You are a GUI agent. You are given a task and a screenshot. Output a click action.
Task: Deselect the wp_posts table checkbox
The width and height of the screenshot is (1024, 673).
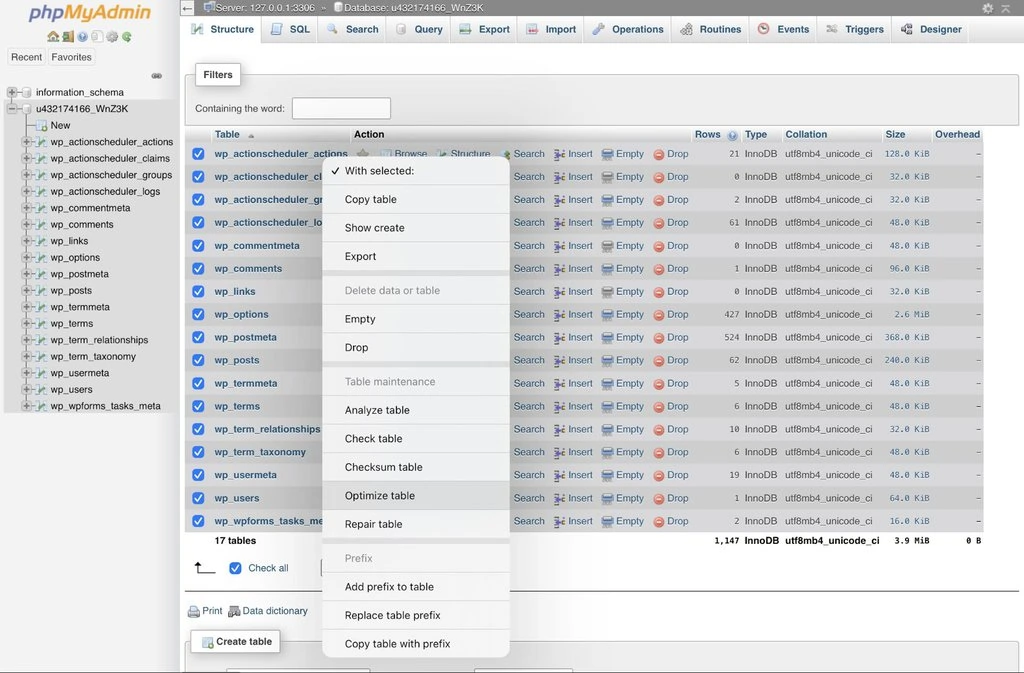[x=197, y=360]
